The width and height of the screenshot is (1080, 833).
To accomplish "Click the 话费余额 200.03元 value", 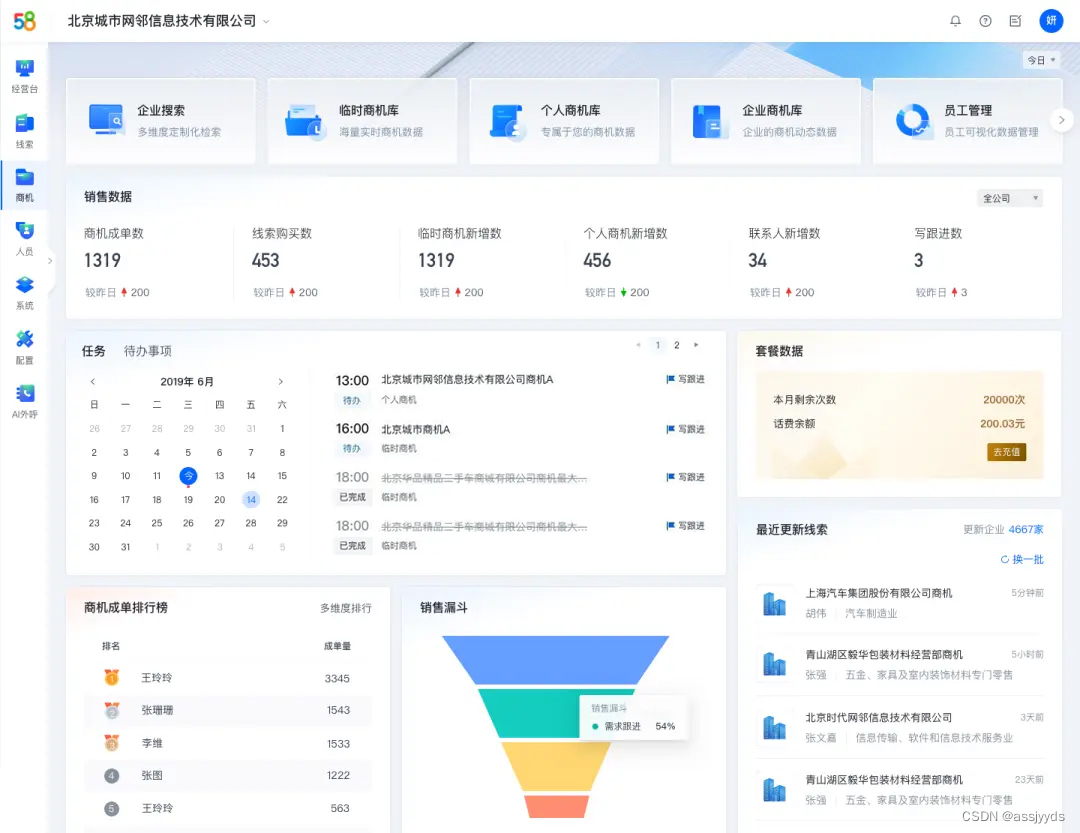I will pos(1002,424).
